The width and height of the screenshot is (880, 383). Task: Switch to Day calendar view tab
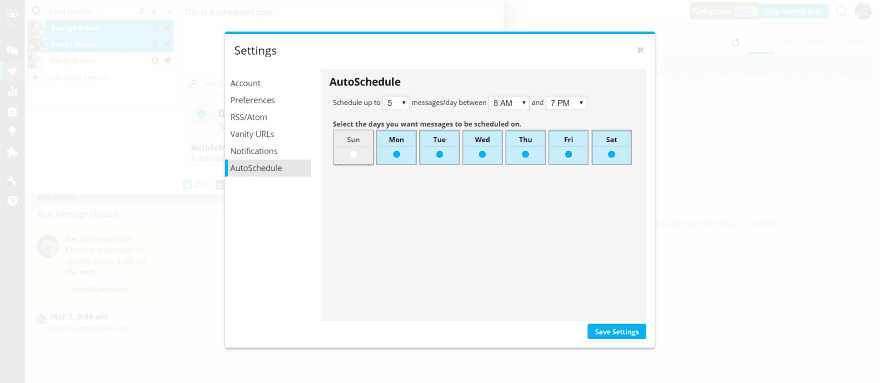pos(787,42)
